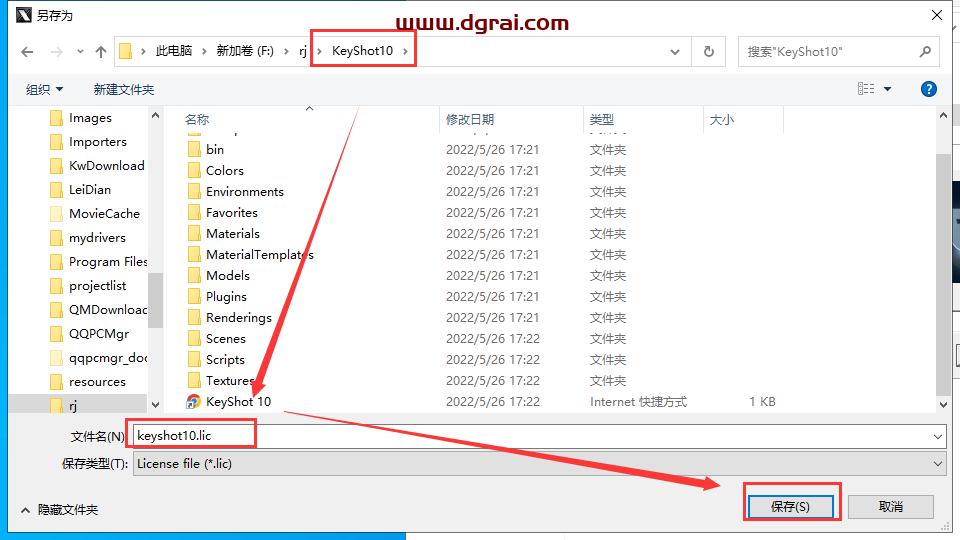Select the Textures folder icon

click(x=194, y=381)
